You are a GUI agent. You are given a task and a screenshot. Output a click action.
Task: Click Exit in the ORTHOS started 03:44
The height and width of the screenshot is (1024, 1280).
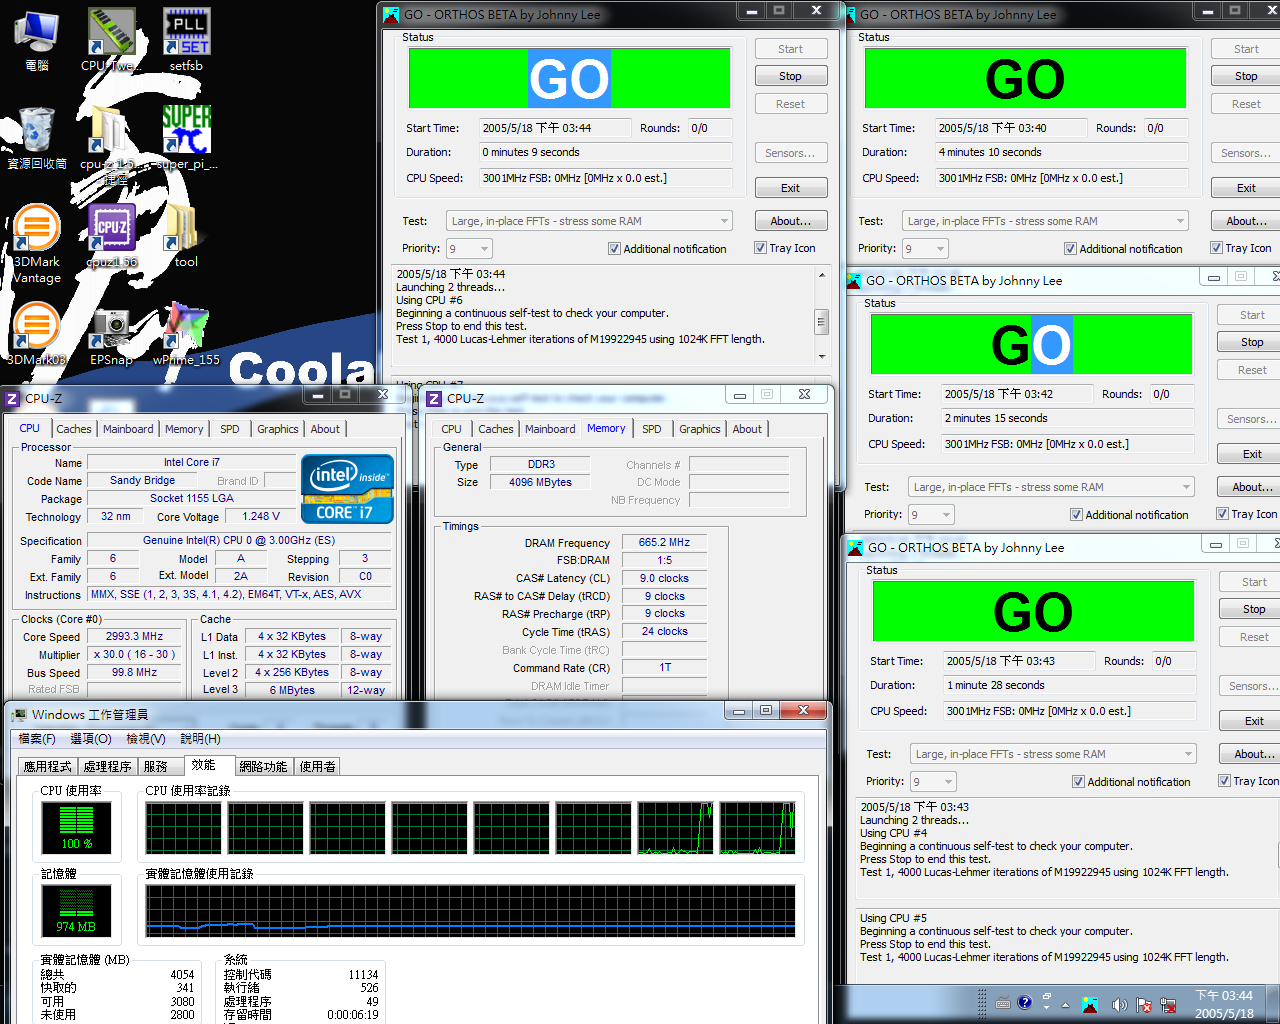pyautogui.click(x=790, y=188)
